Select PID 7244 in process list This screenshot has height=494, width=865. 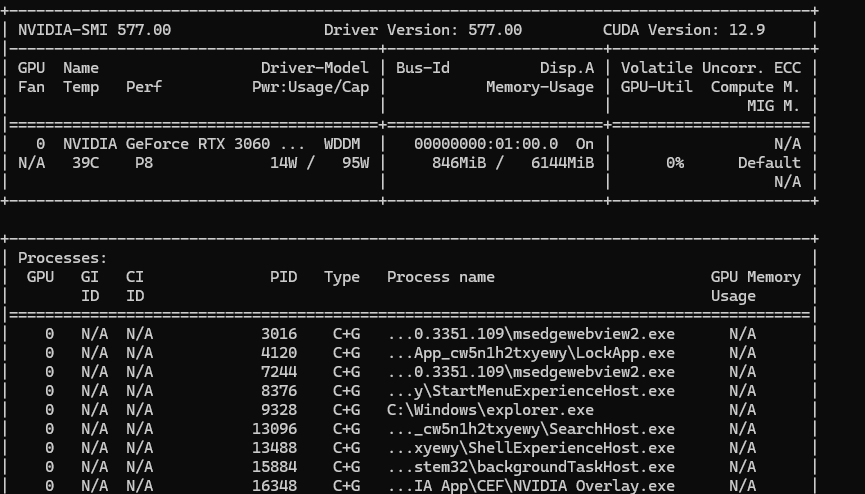(279, 372)
